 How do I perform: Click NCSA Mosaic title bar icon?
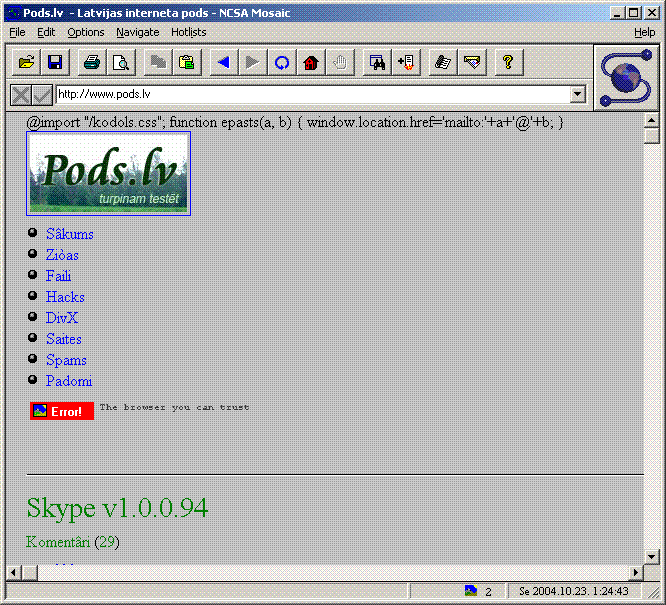[x=14, y=13]
